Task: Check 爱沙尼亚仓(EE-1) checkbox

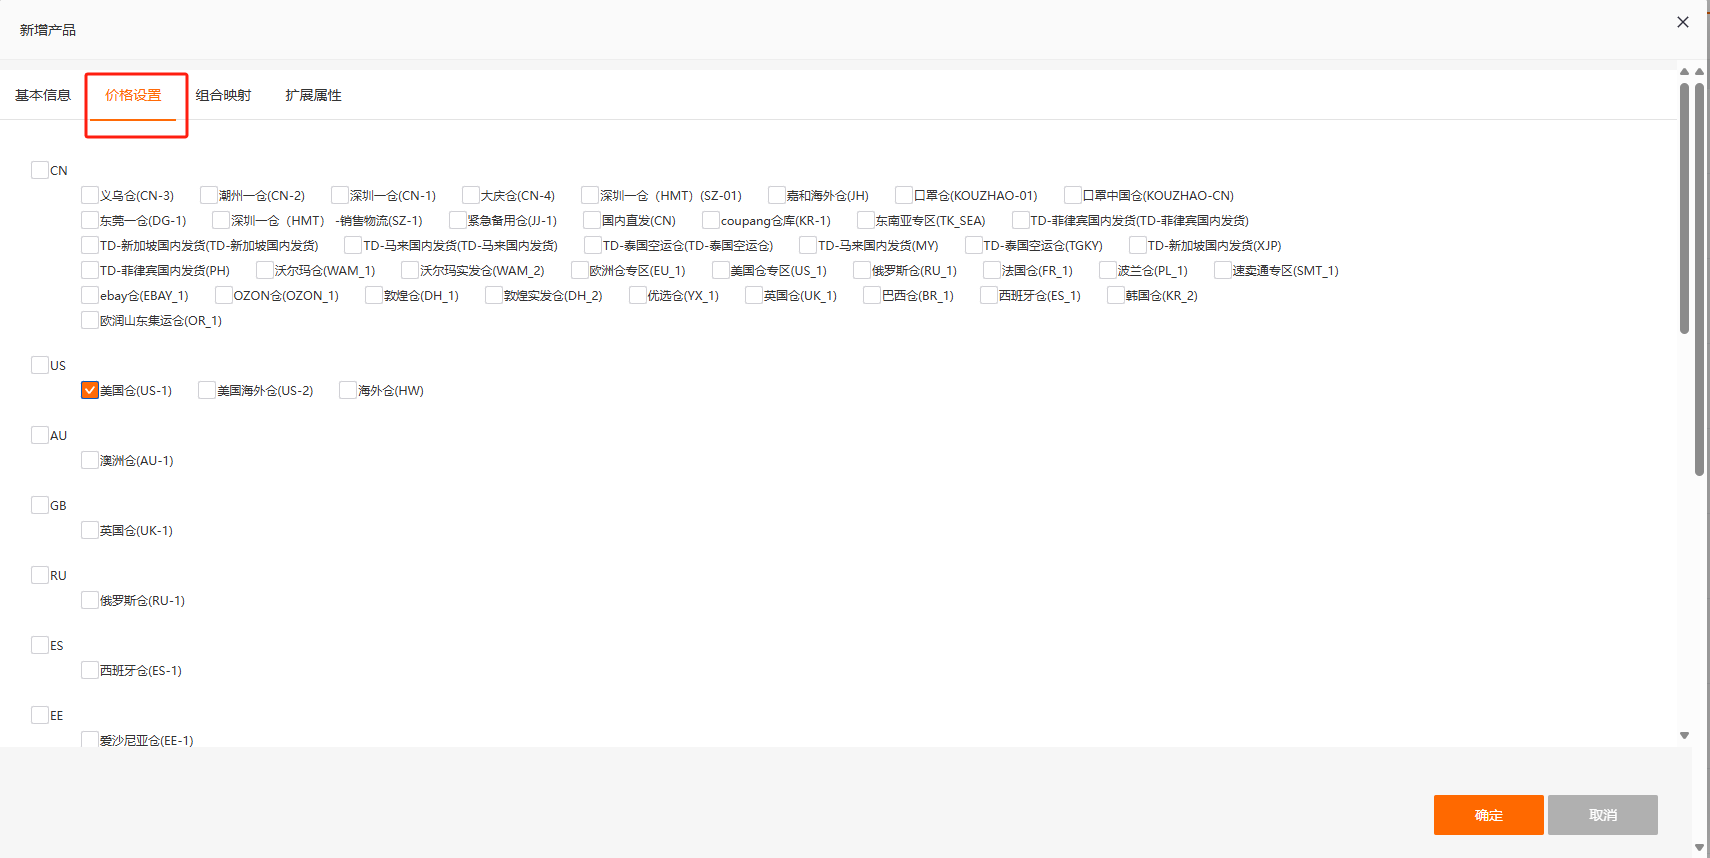Action: [x=90, y=740]
